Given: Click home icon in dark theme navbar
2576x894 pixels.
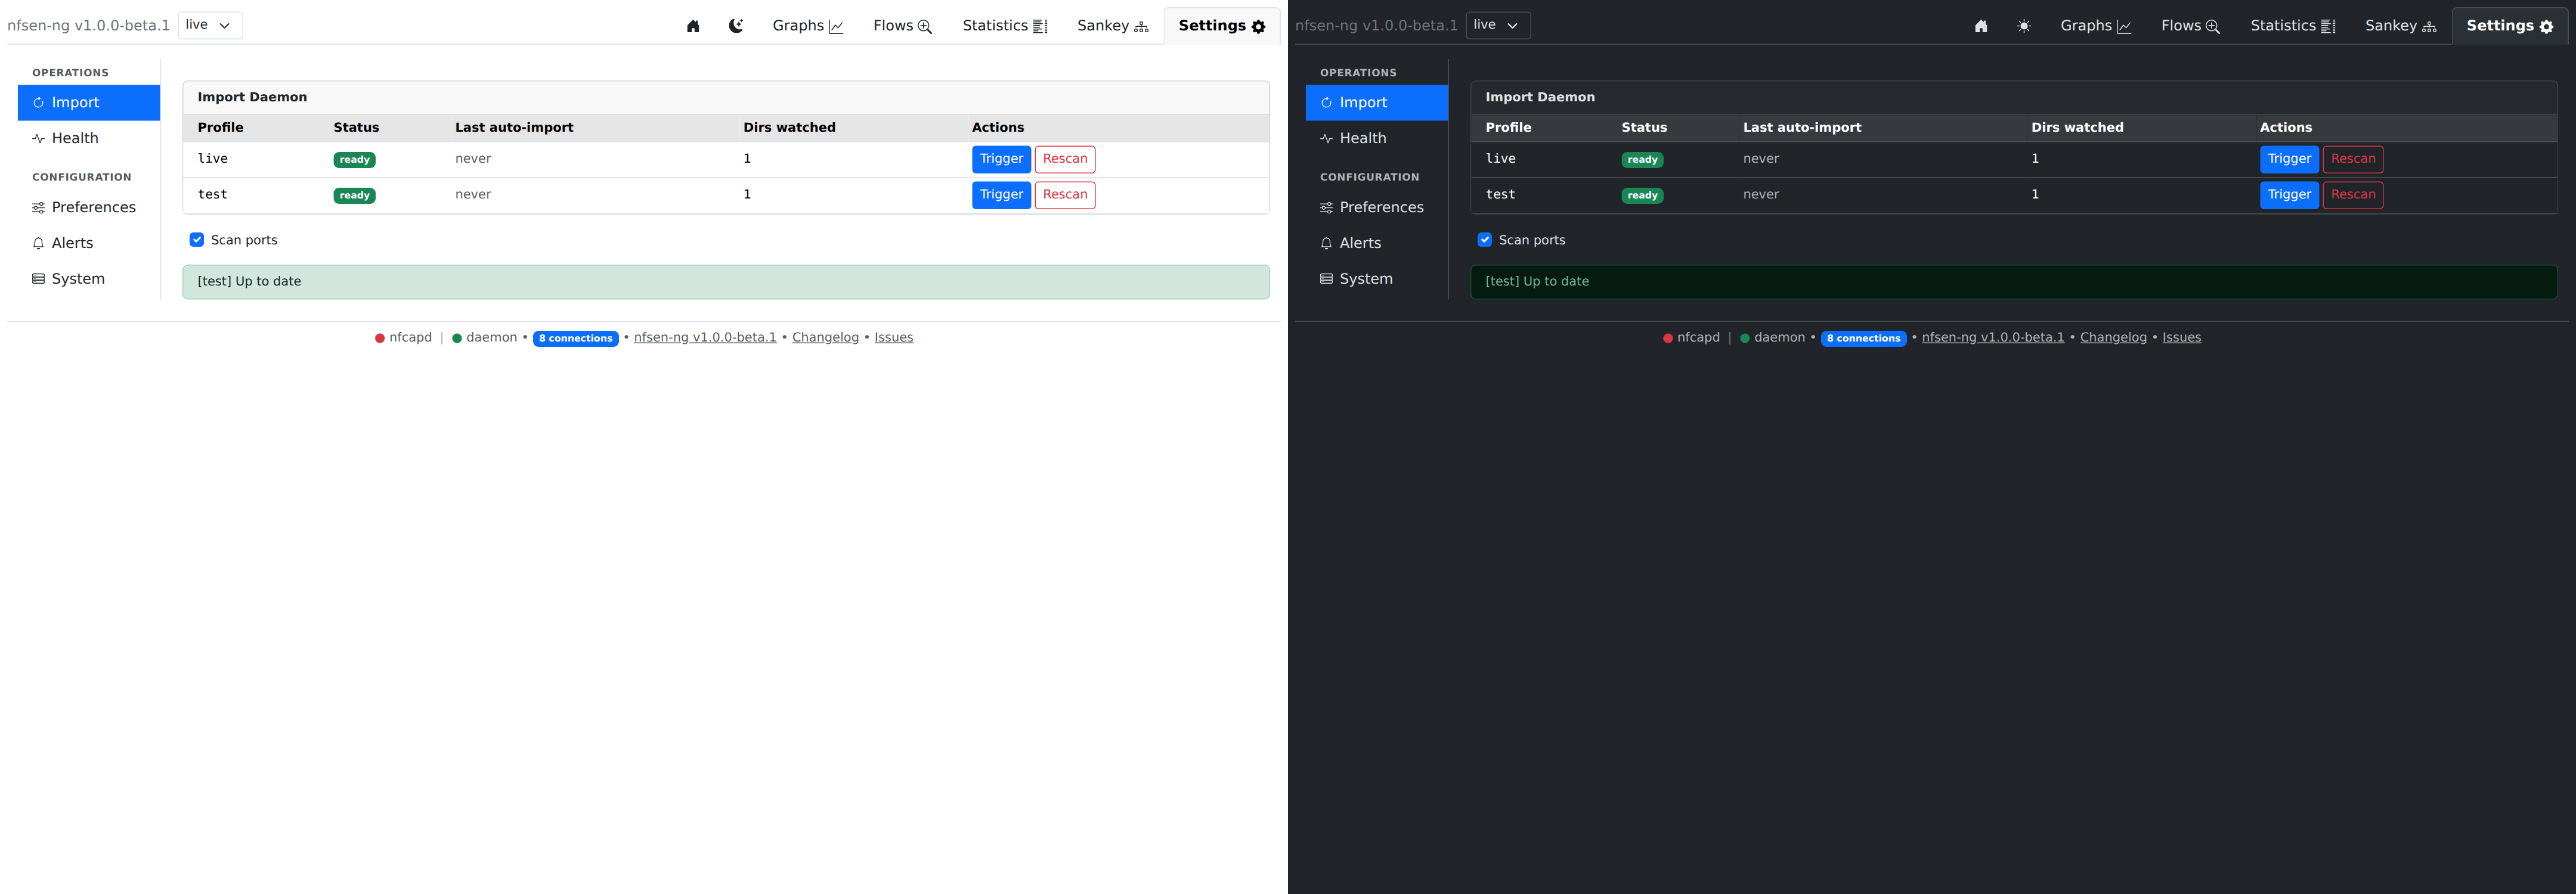Looking at the screenshot, I should pyautogui.click(x=1981, y=26).
